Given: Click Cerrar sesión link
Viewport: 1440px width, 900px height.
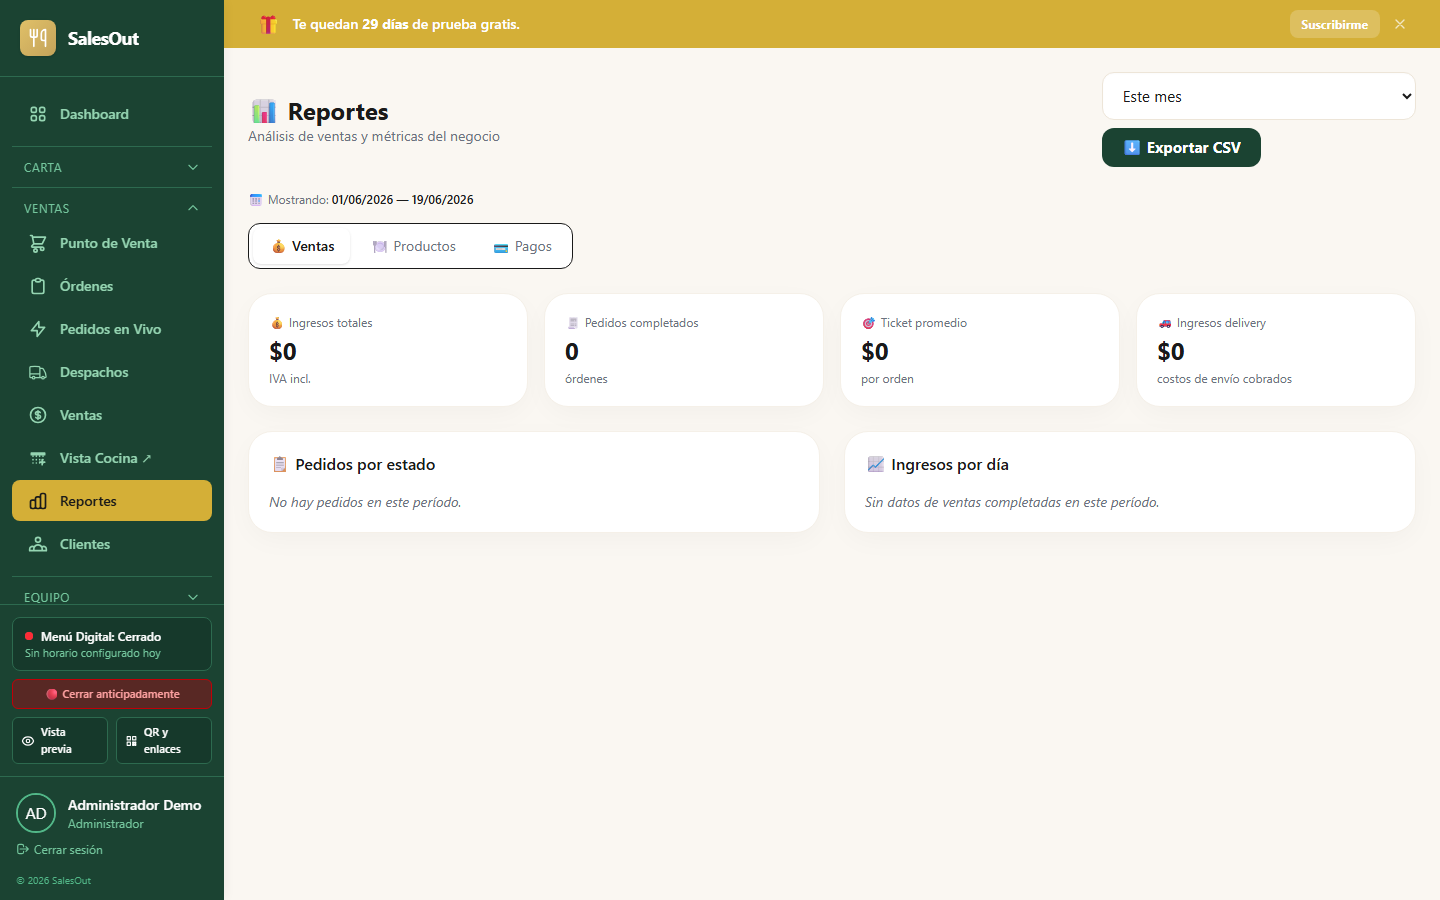Looking at the screenshot, I should (x=60, y=850).
